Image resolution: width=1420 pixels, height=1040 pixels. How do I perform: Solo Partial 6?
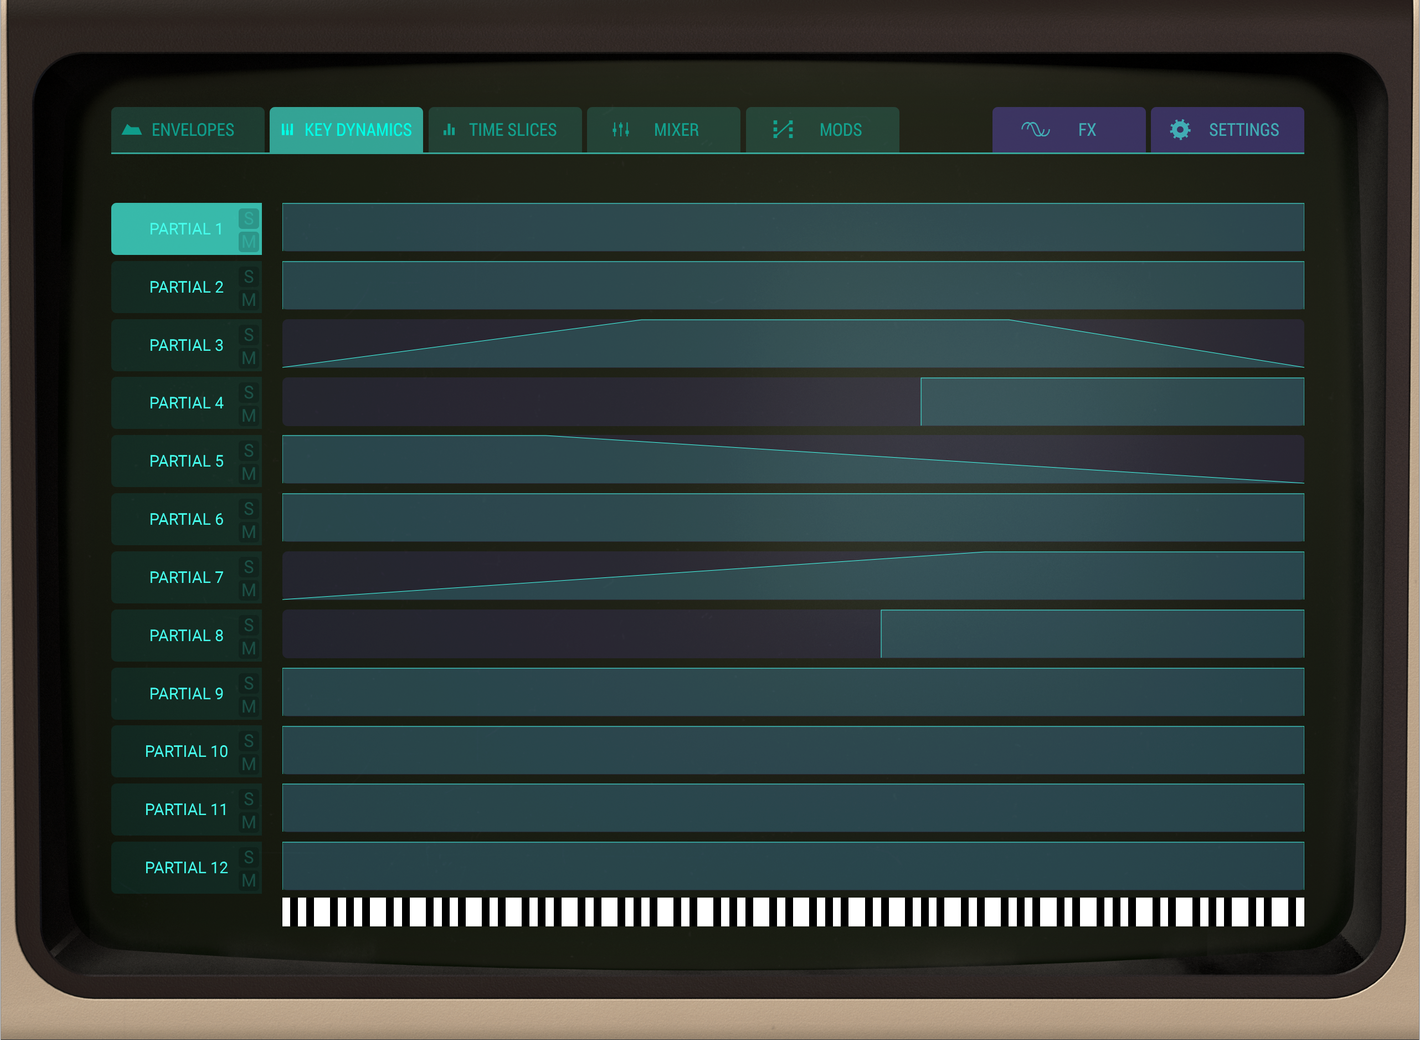[x=247, y=507]
